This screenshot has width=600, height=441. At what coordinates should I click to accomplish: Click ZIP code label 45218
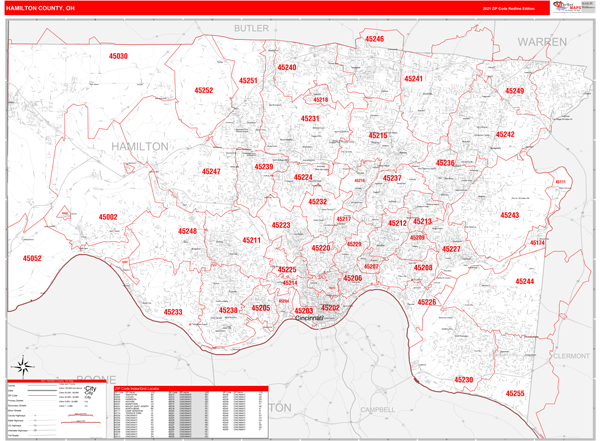point(321,100)
